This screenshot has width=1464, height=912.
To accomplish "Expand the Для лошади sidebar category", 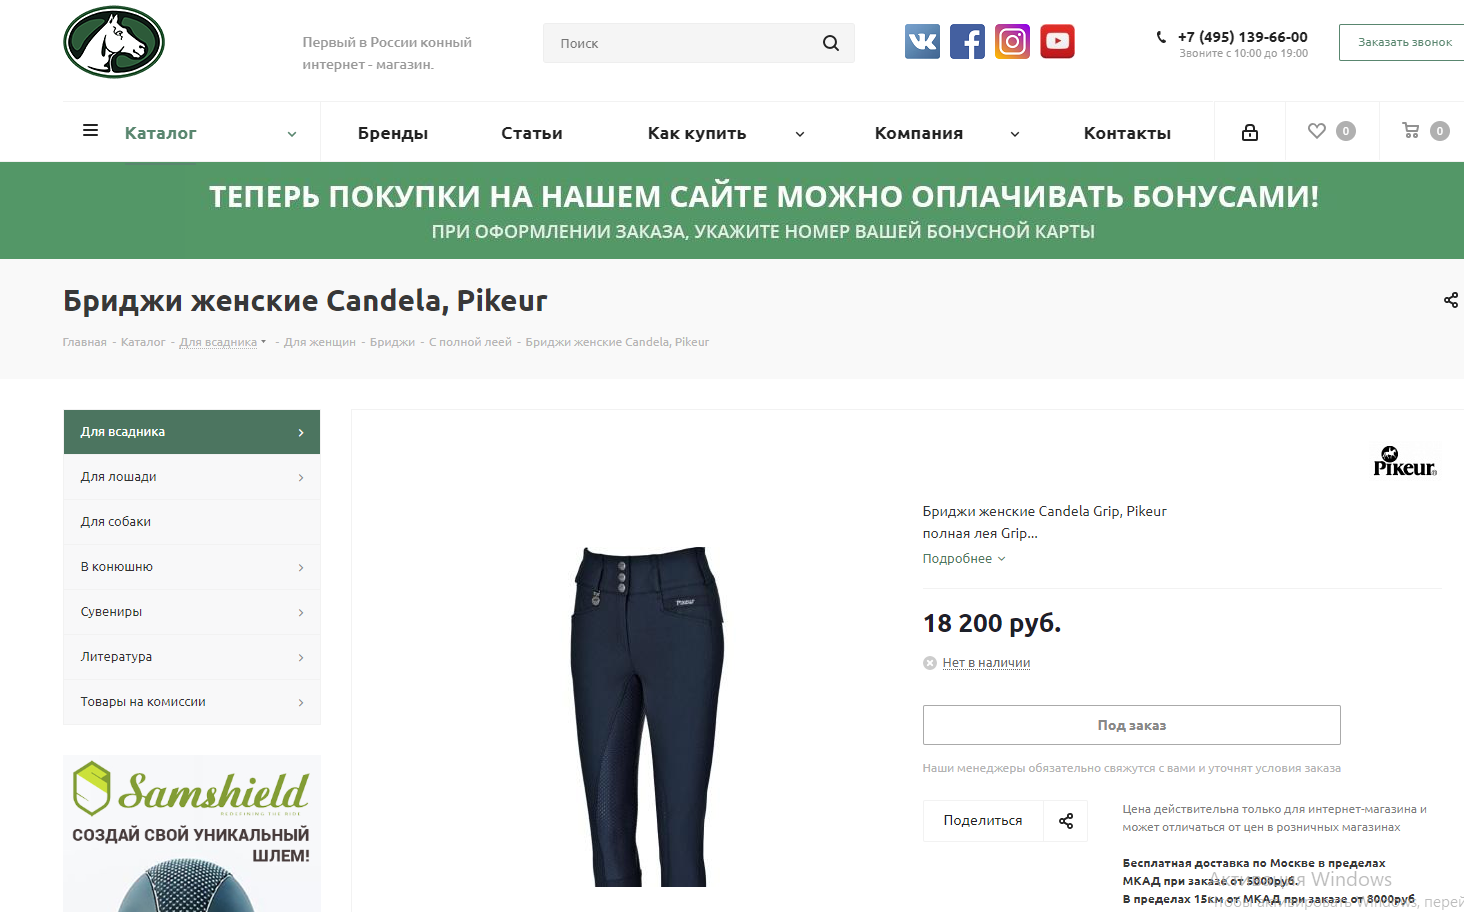I will 192,477.
